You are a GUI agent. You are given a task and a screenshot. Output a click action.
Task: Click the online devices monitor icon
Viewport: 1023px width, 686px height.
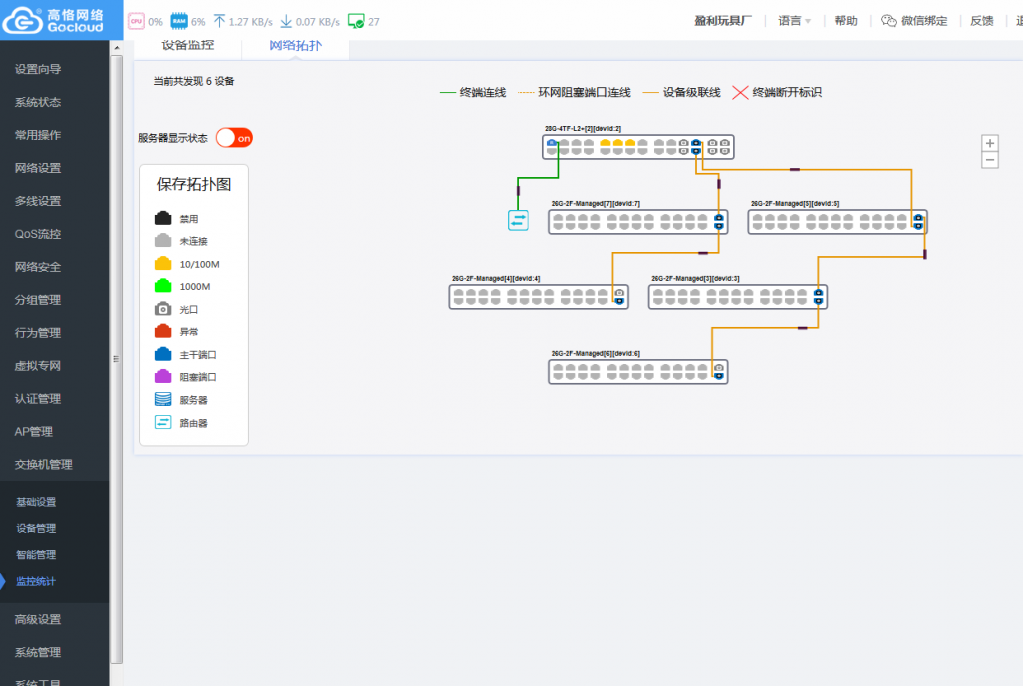(x=355, y=21)
